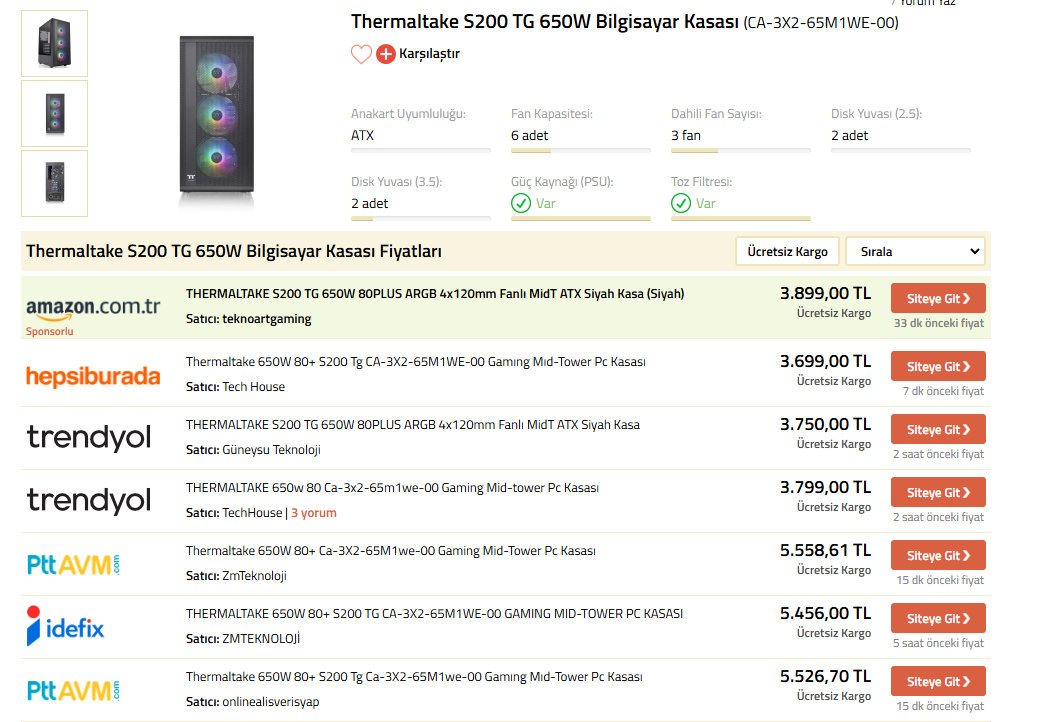Open TechHouse trendyol listing title
Viewport: 1054px width, 722px height.
(x=393, y=488)
